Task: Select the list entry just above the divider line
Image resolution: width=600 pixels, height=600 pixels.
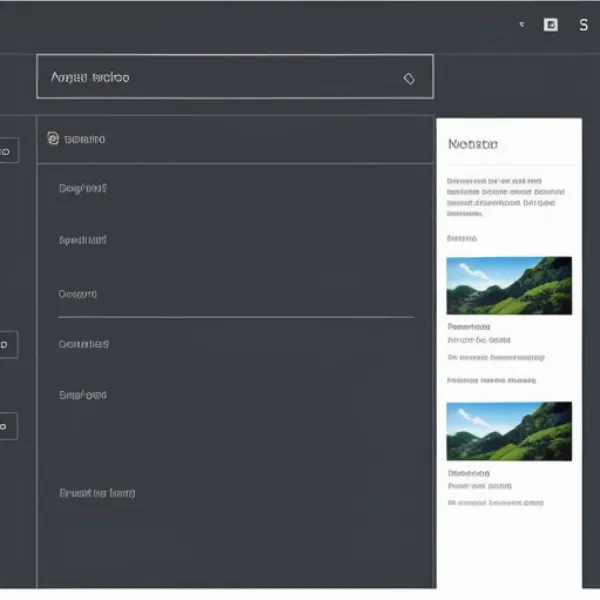Action: (x=78, y=294)
